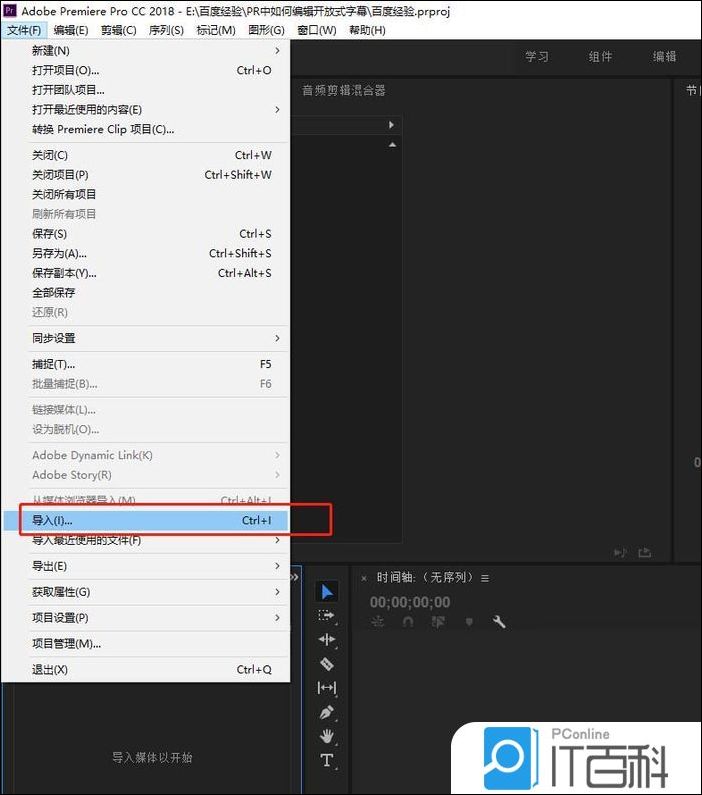This screenshot has width=702, height=795.
Task: Add marker using timeline marker icon
Action: pos(469,622)
